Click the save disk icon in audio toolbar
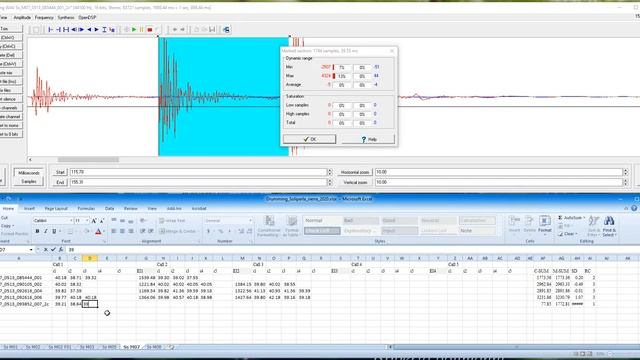 [212, 29]
